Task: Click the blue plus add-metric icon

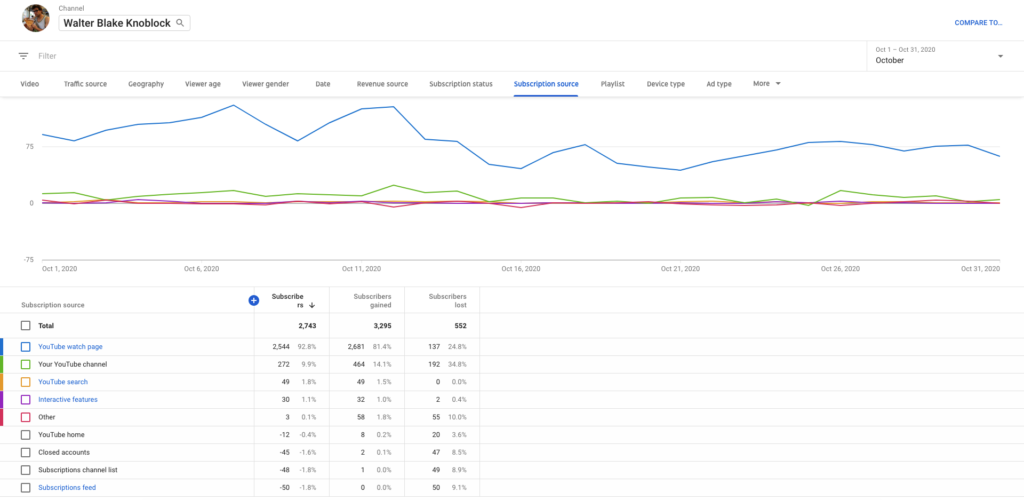Action: coord(254,300)
